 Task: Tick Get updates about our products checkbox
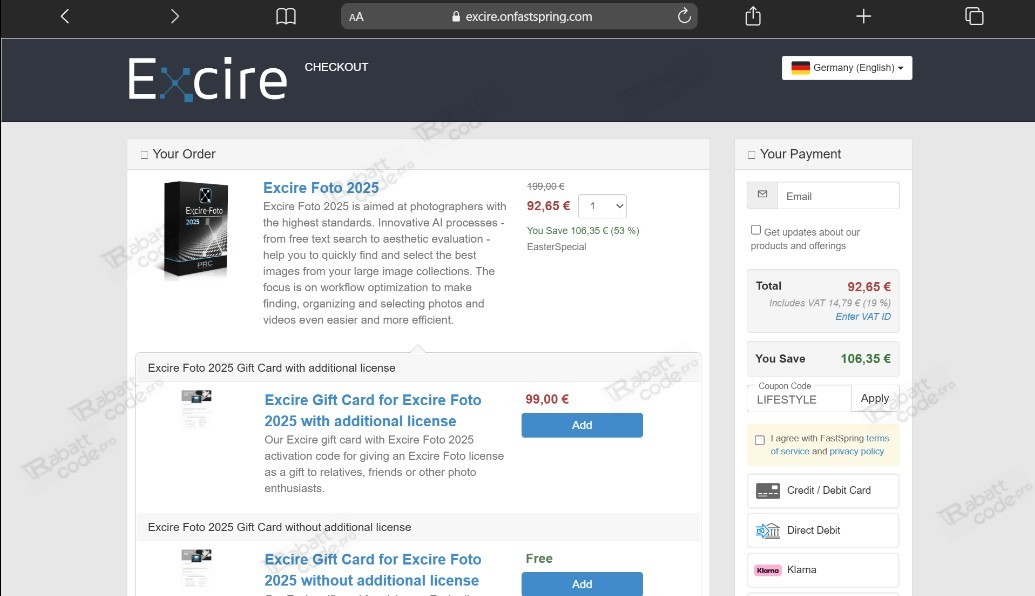756,230
